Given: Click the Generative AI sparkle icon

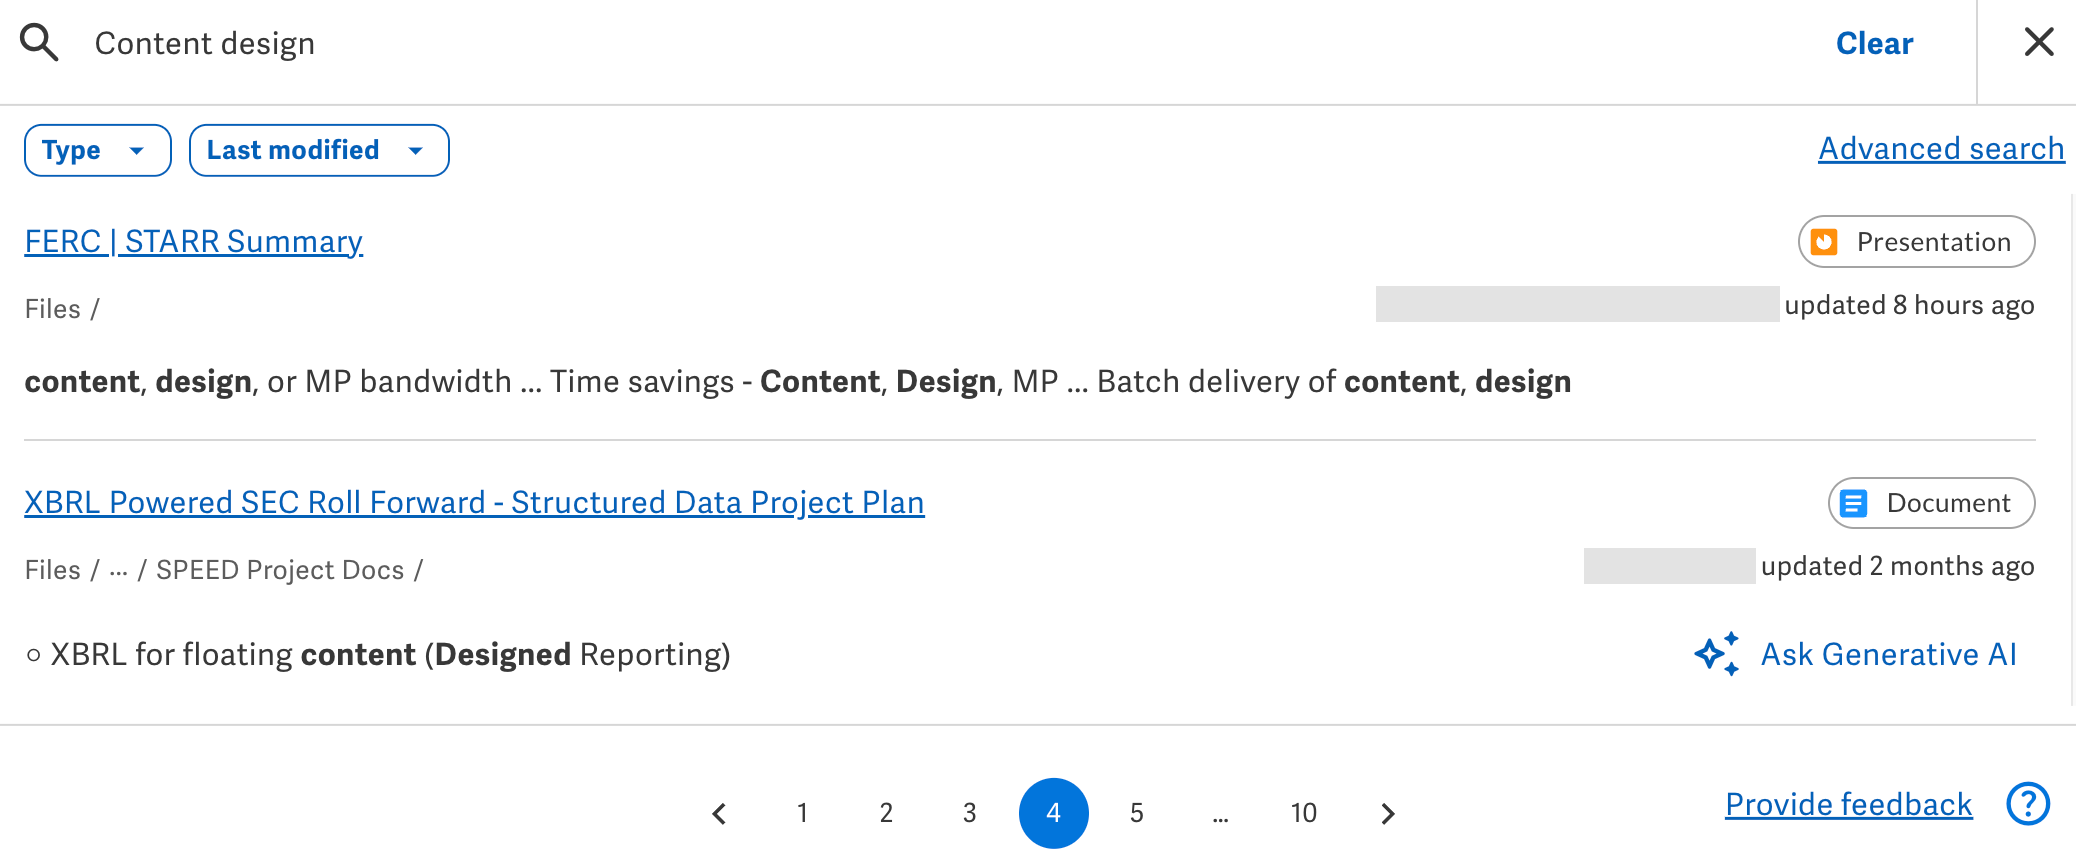Looking at the screenshot, I should pos(1716,654).
